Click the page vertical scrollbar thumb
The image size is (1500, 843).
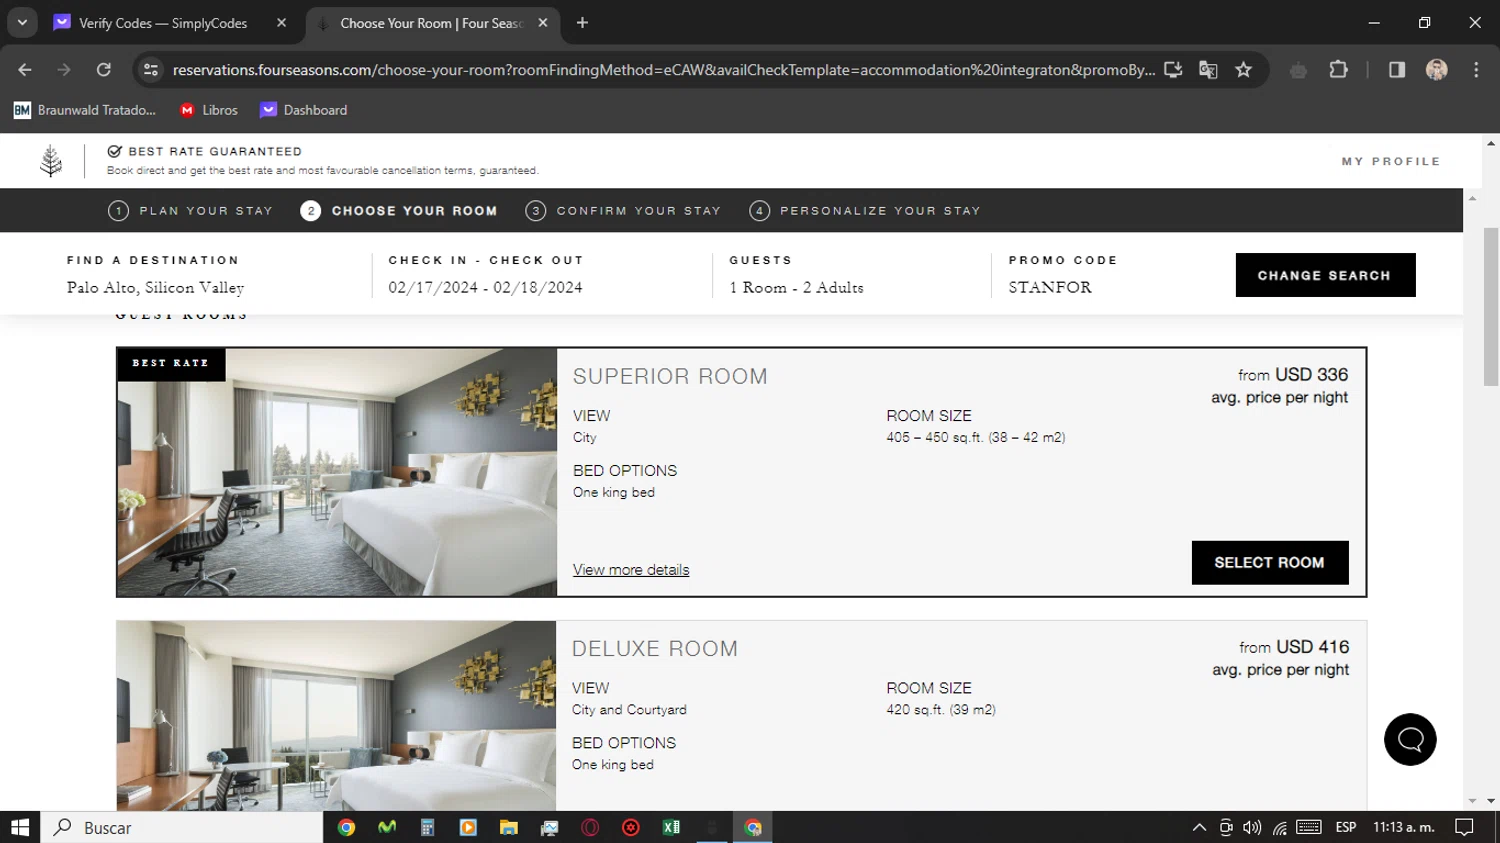tap(1491, 306)
